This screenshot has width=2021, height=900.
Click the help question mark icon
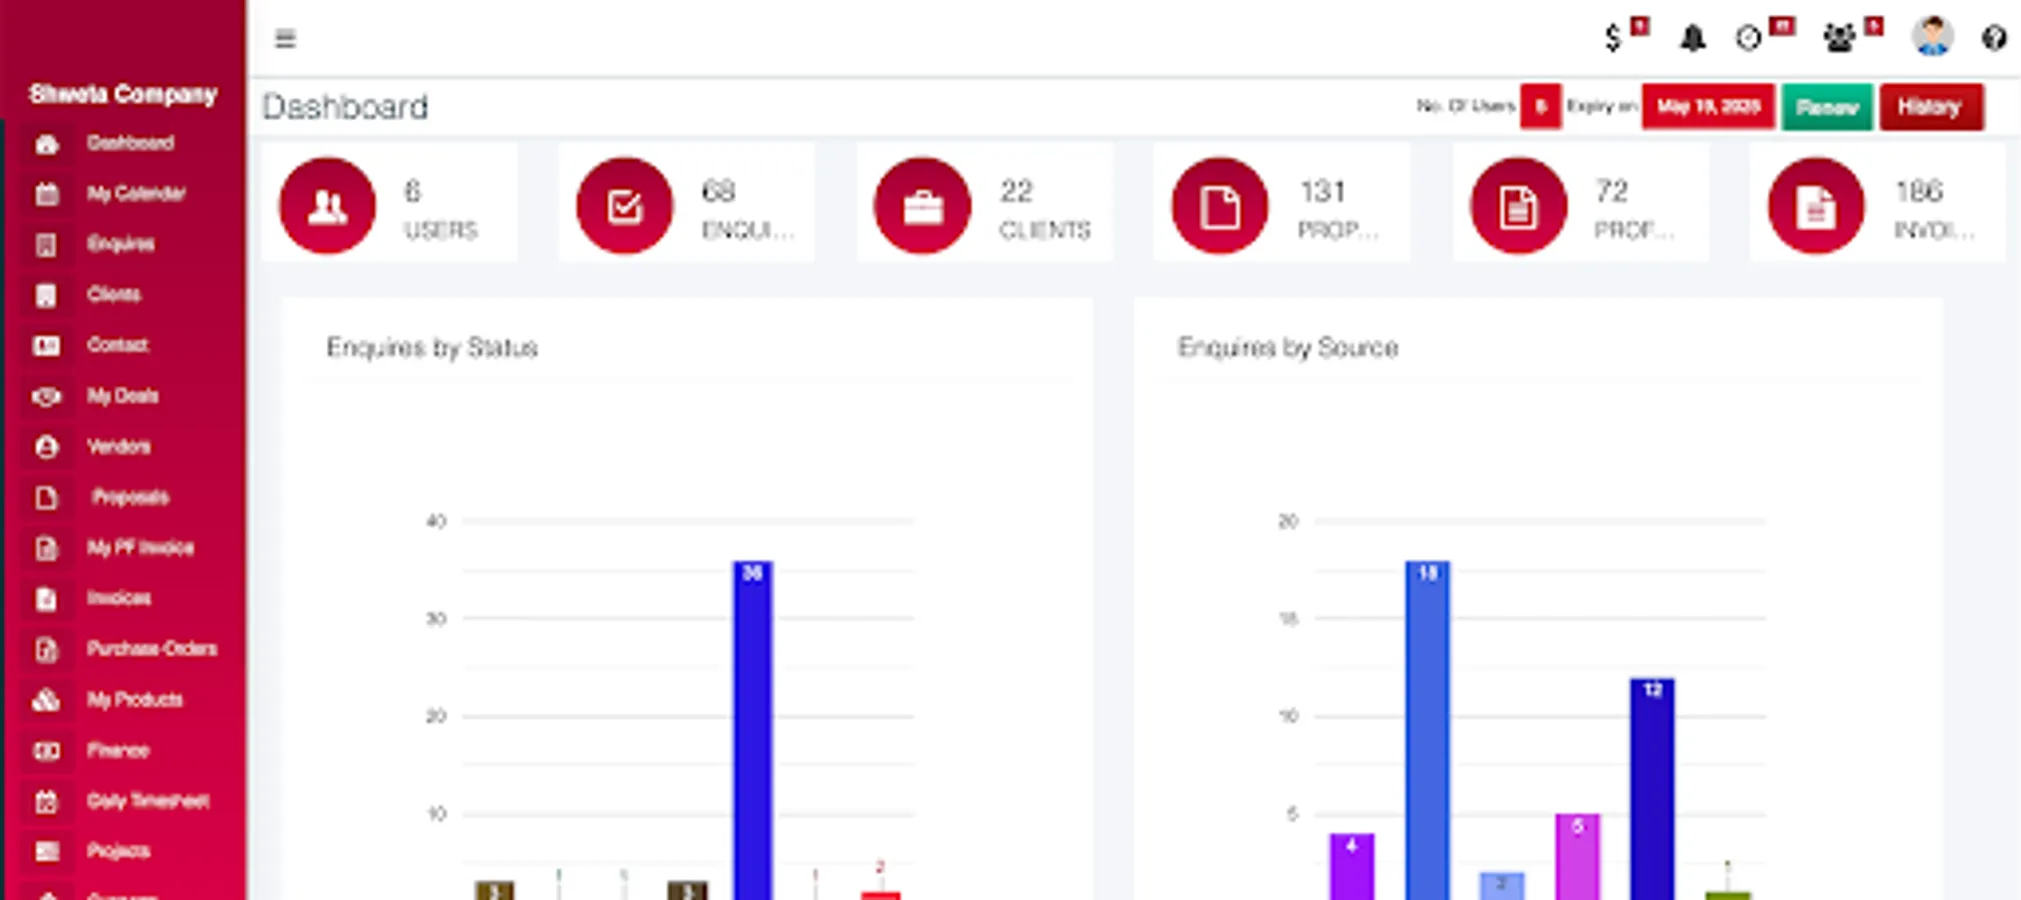pyautogui.click(x=1993, y=38)
